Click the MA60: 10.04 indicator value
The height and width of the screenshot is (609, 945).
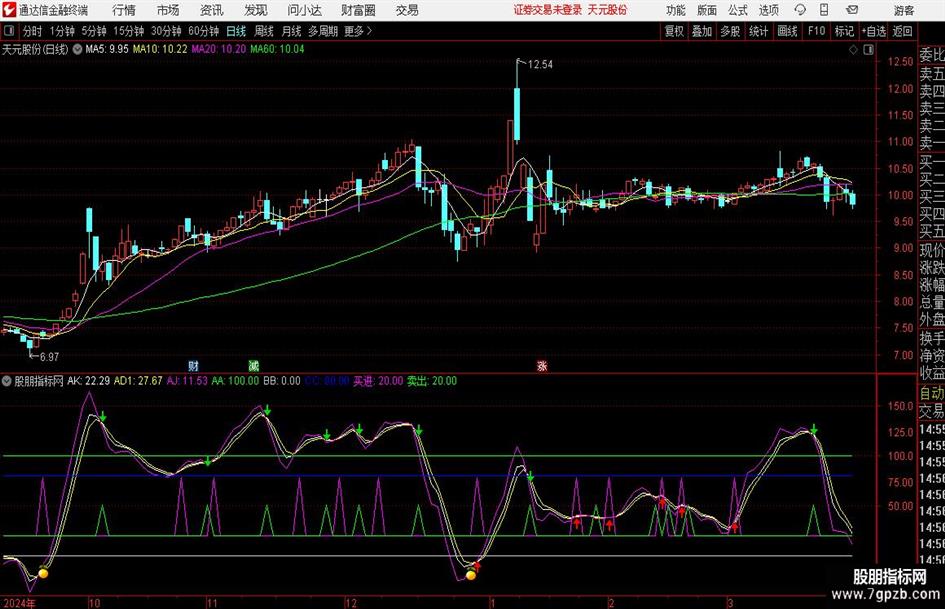(x=277, y=49)
